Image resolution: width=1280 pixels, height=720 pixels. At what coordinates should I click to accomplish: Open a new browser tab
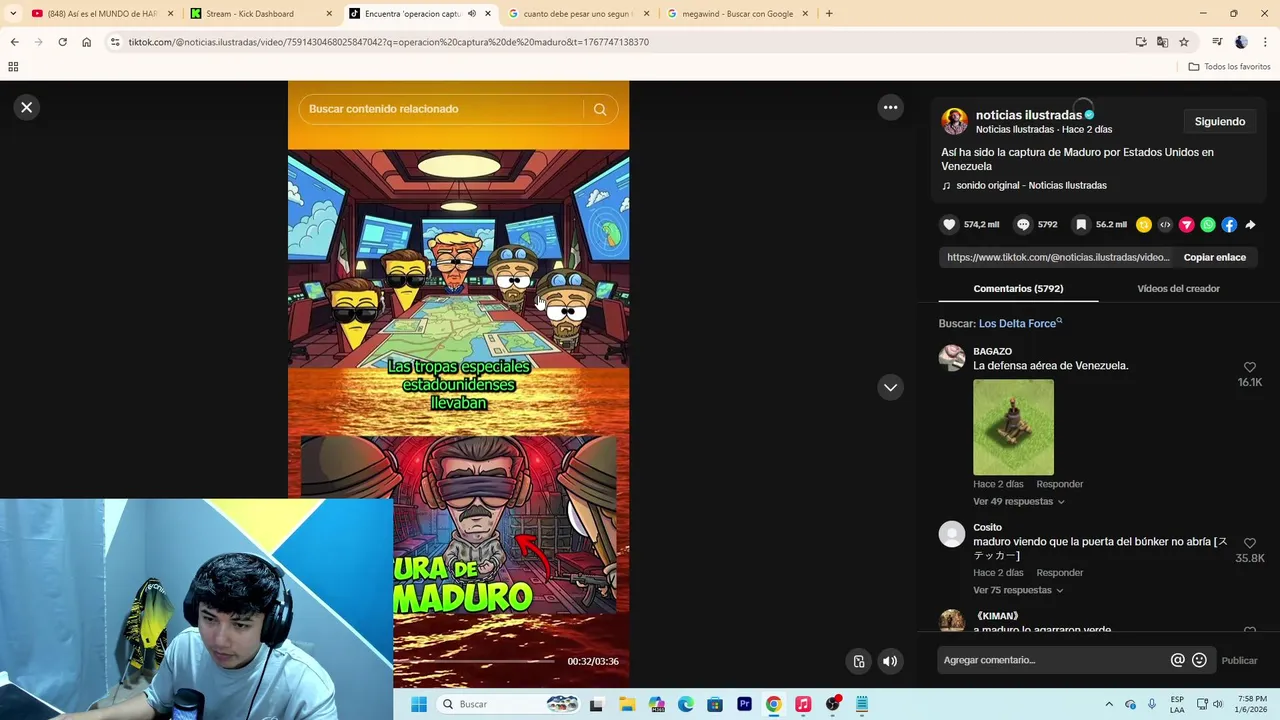(x=829, y=14)
